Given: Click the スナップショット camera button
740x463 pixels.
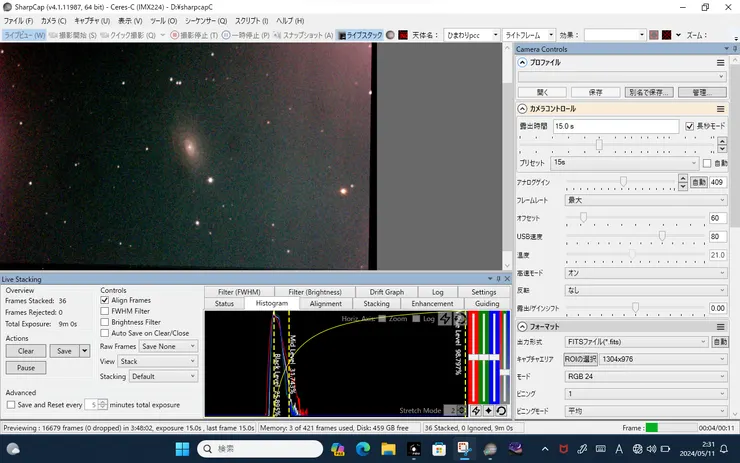Looking at the screenshot, I should click(x=302, y=35).
